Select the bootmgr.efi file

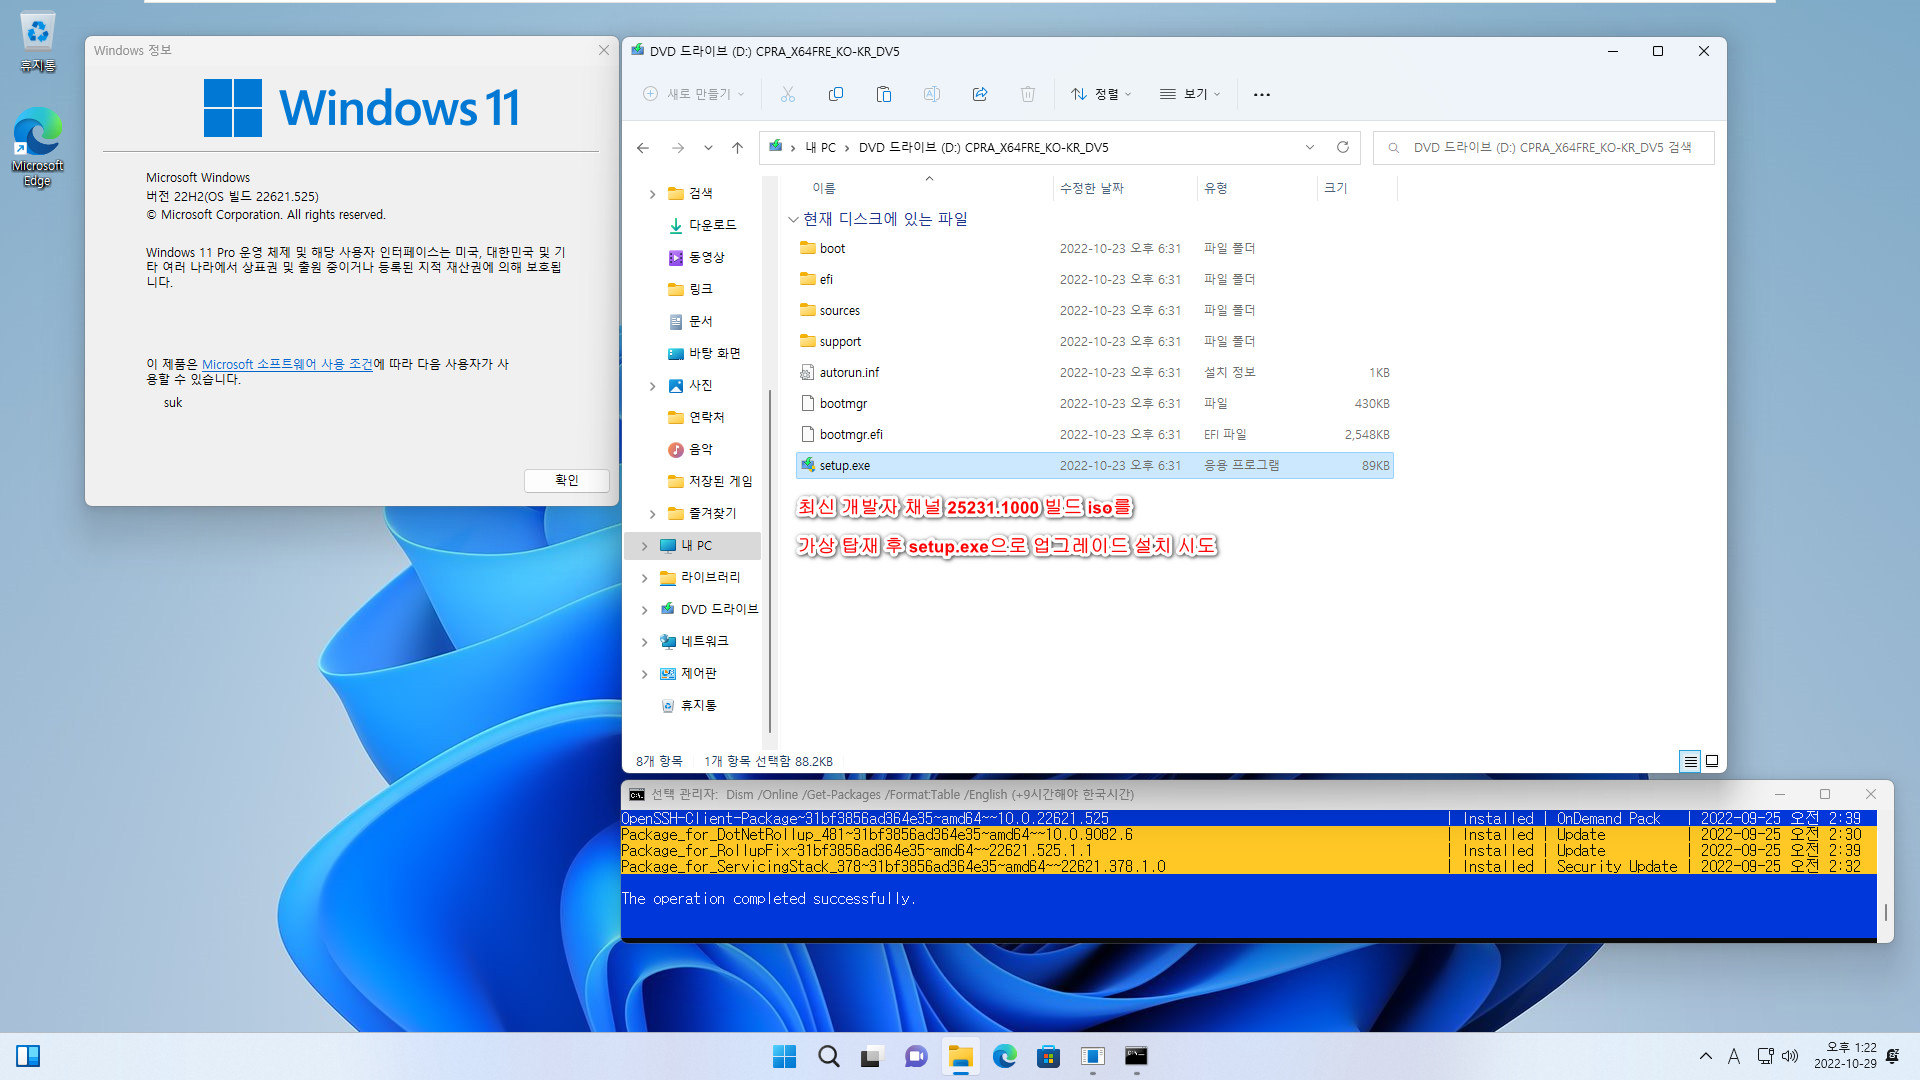[x=850, y=434]
